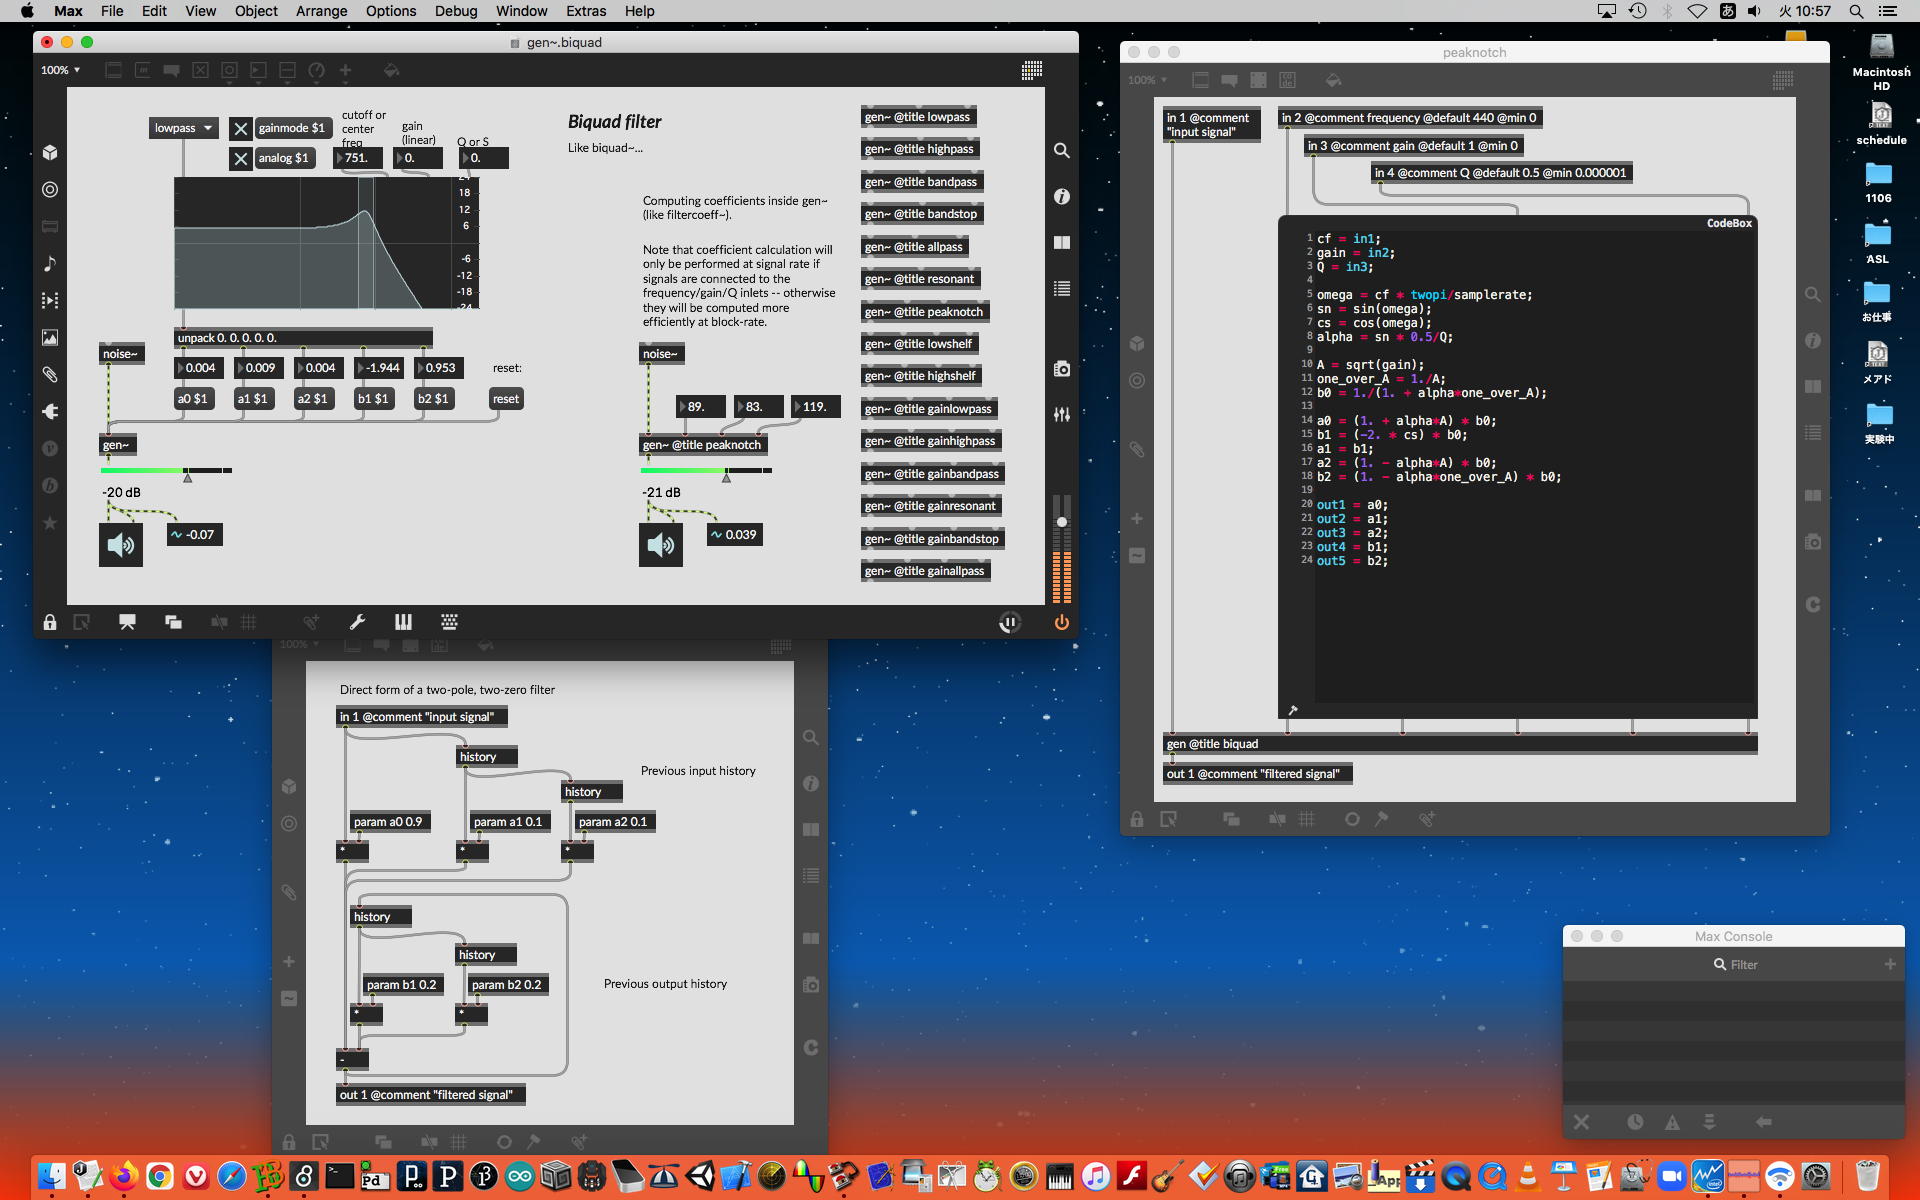Click the reset message button
This screenshot has height=1200, width=1920.
point(506,399)
